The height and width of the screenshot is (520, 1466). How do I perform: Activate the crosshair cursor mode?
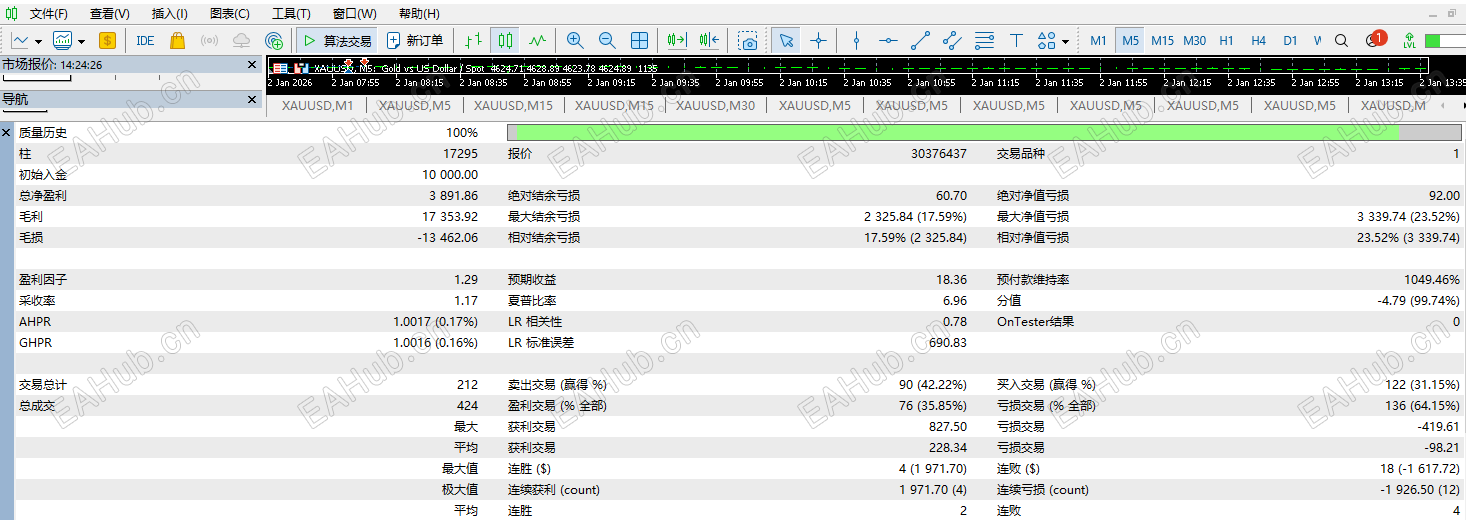click(x=818, y=41)
